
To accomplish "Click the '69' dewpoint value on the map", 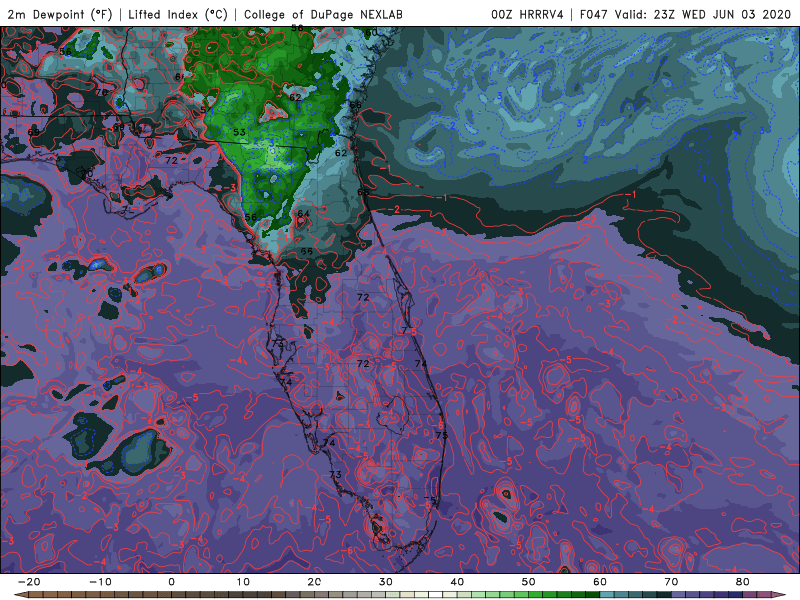I will [x=34, y=132].
